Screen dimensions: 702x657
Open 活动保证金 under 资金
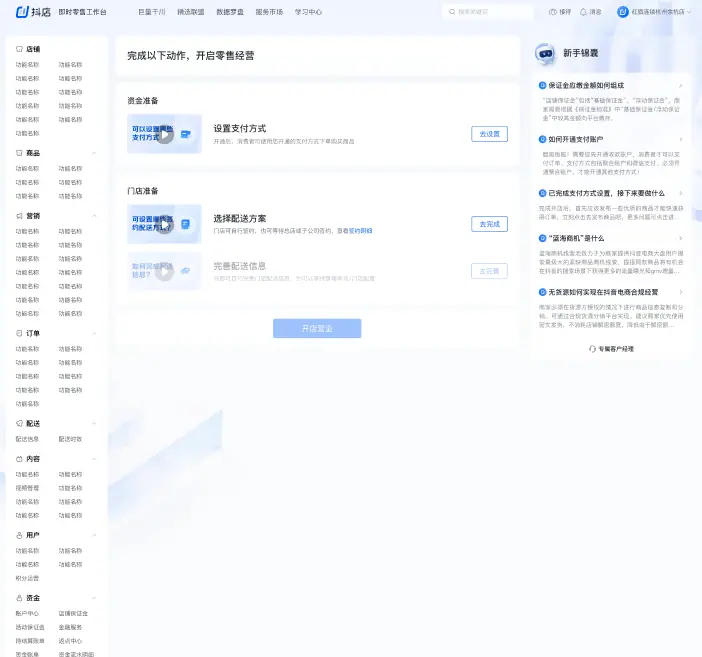click(30, 627)
